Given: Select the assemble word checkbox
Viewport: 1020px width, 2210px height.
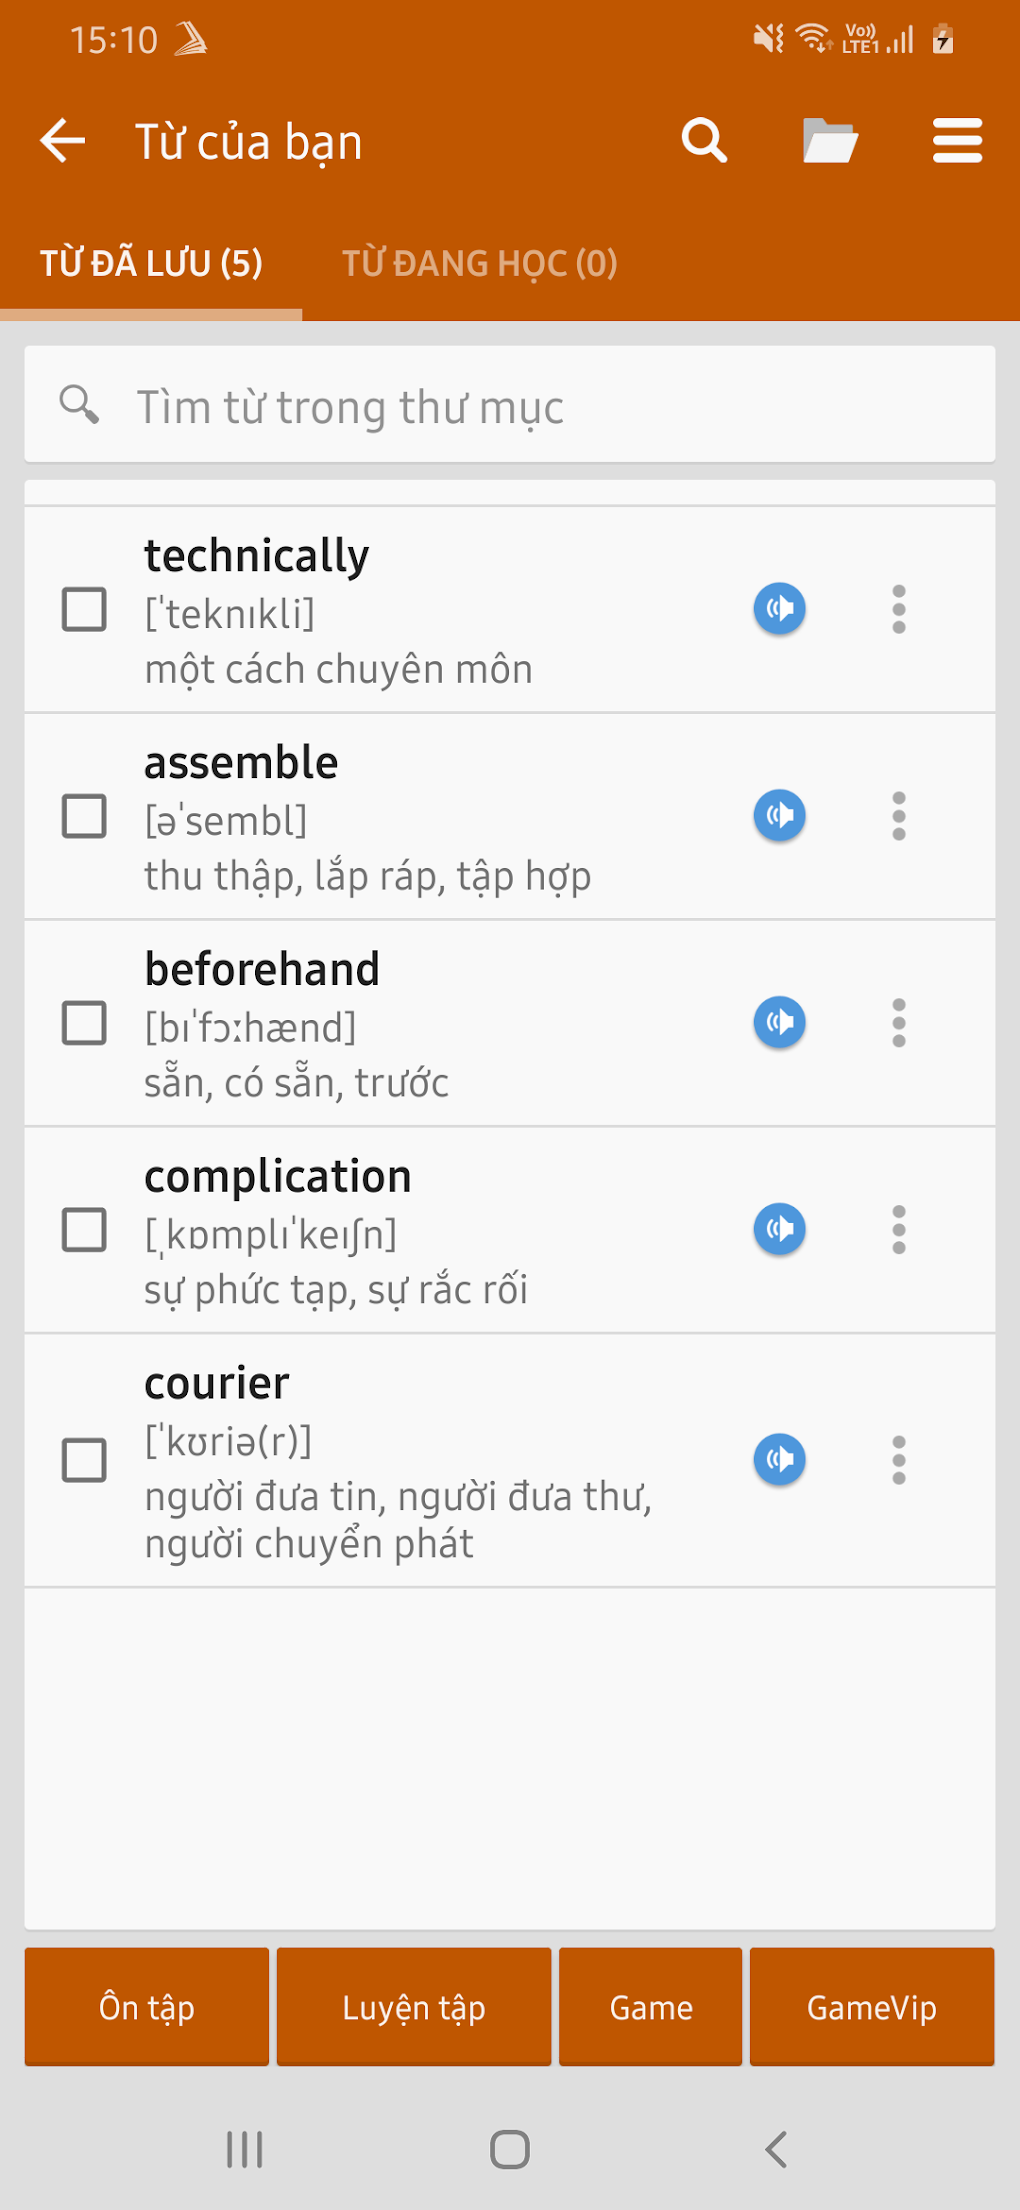Looking at the screenshot, I should click(85, 815).
